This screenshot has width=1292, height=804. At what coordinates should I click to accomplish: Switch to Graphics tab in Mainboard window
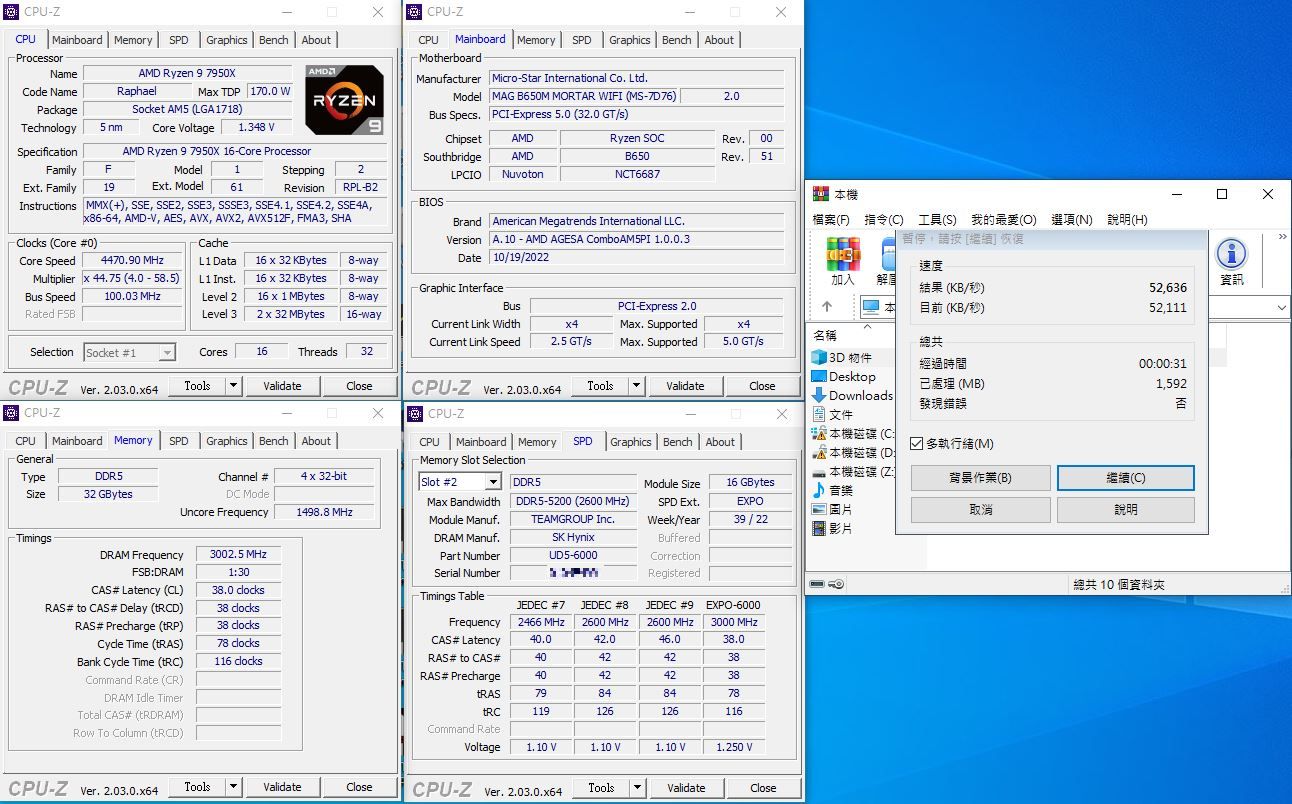coord(629,40)
